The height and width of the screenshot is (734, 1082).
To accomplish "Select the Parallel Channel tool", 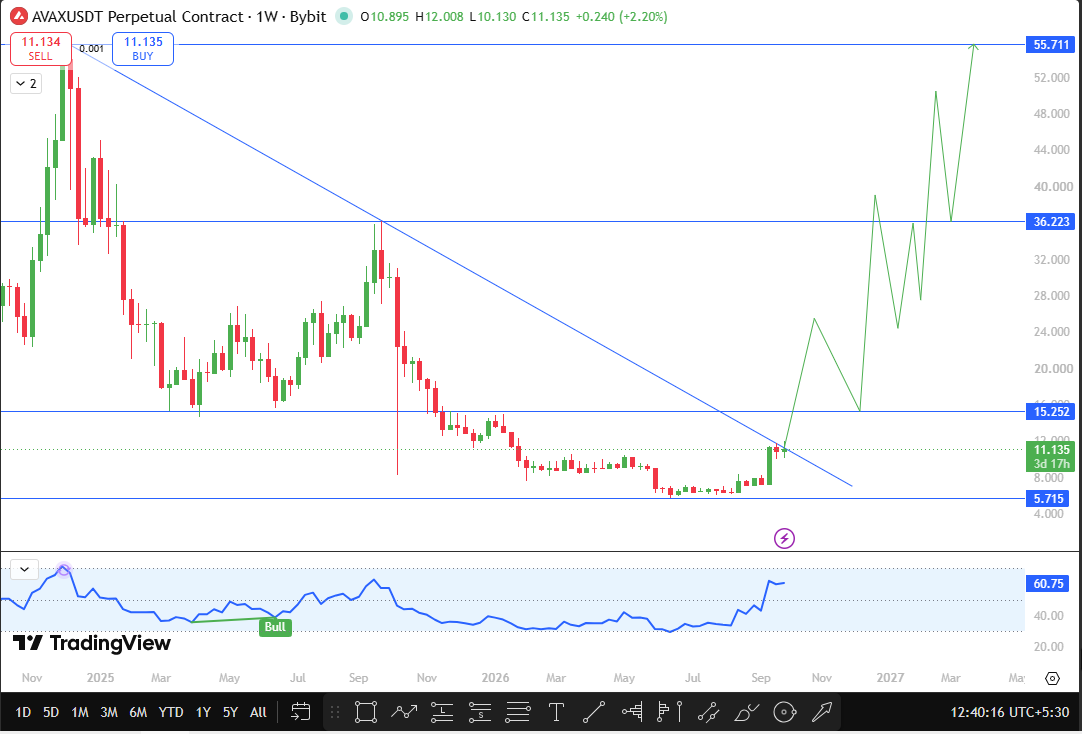I will [708, 712].
